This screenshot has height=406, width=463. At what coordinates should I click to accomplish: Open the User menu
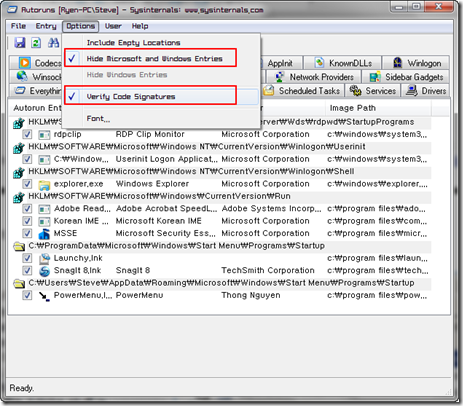pos(113,26)
